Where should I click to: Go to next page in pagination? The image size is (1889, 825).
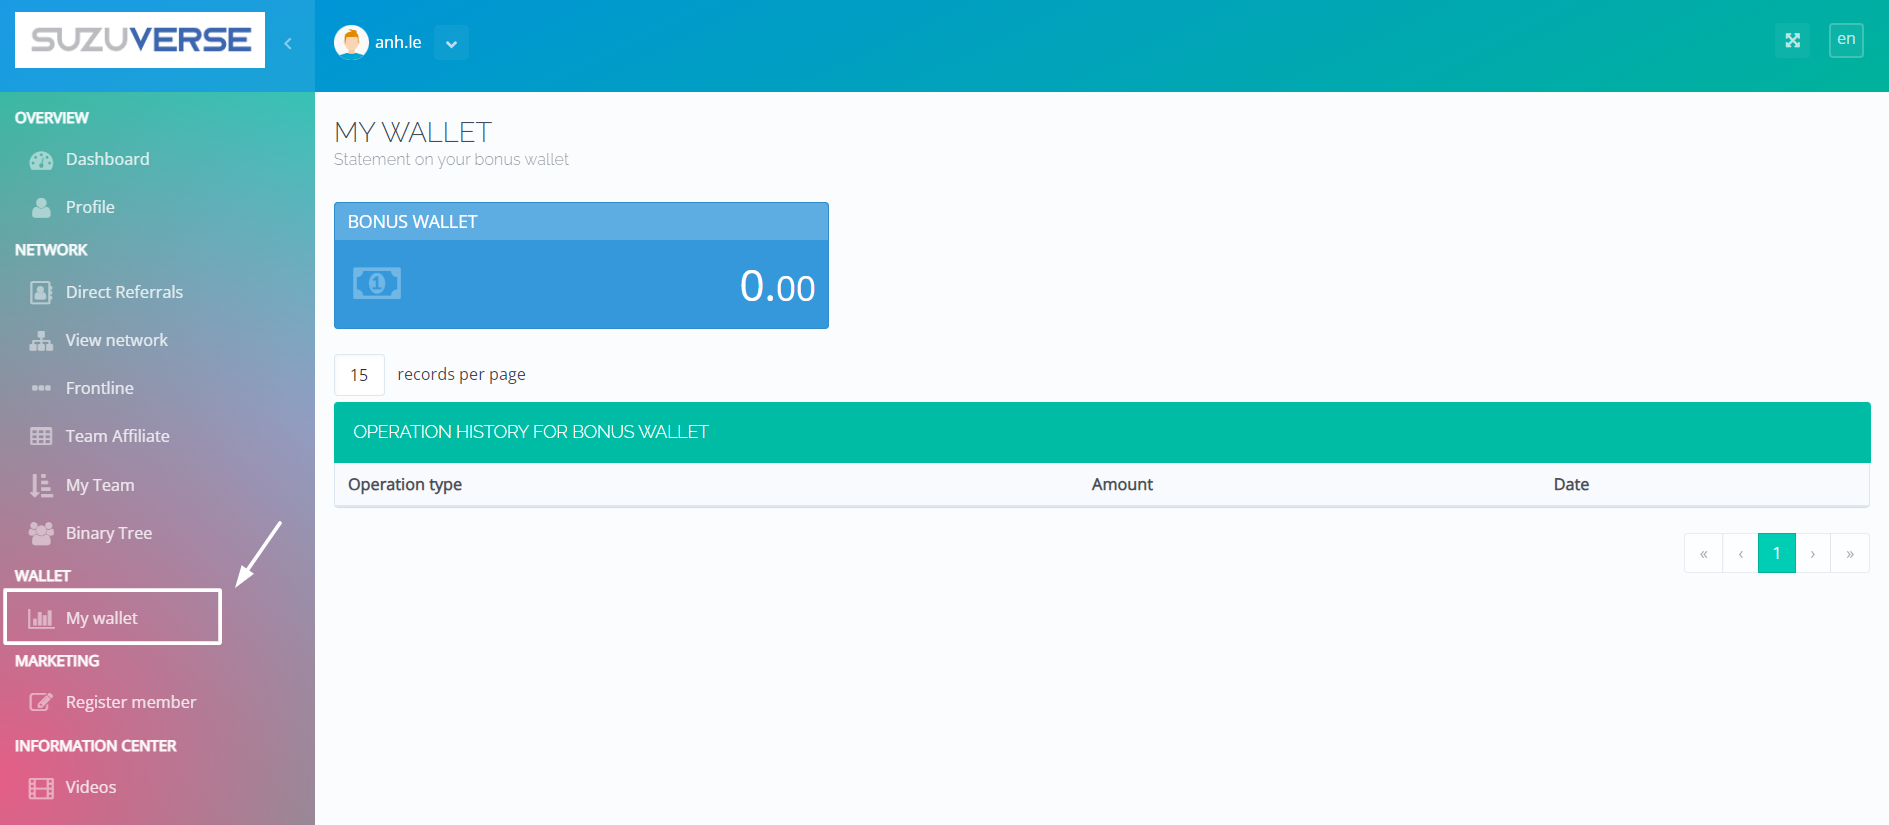click(1812, 553)
